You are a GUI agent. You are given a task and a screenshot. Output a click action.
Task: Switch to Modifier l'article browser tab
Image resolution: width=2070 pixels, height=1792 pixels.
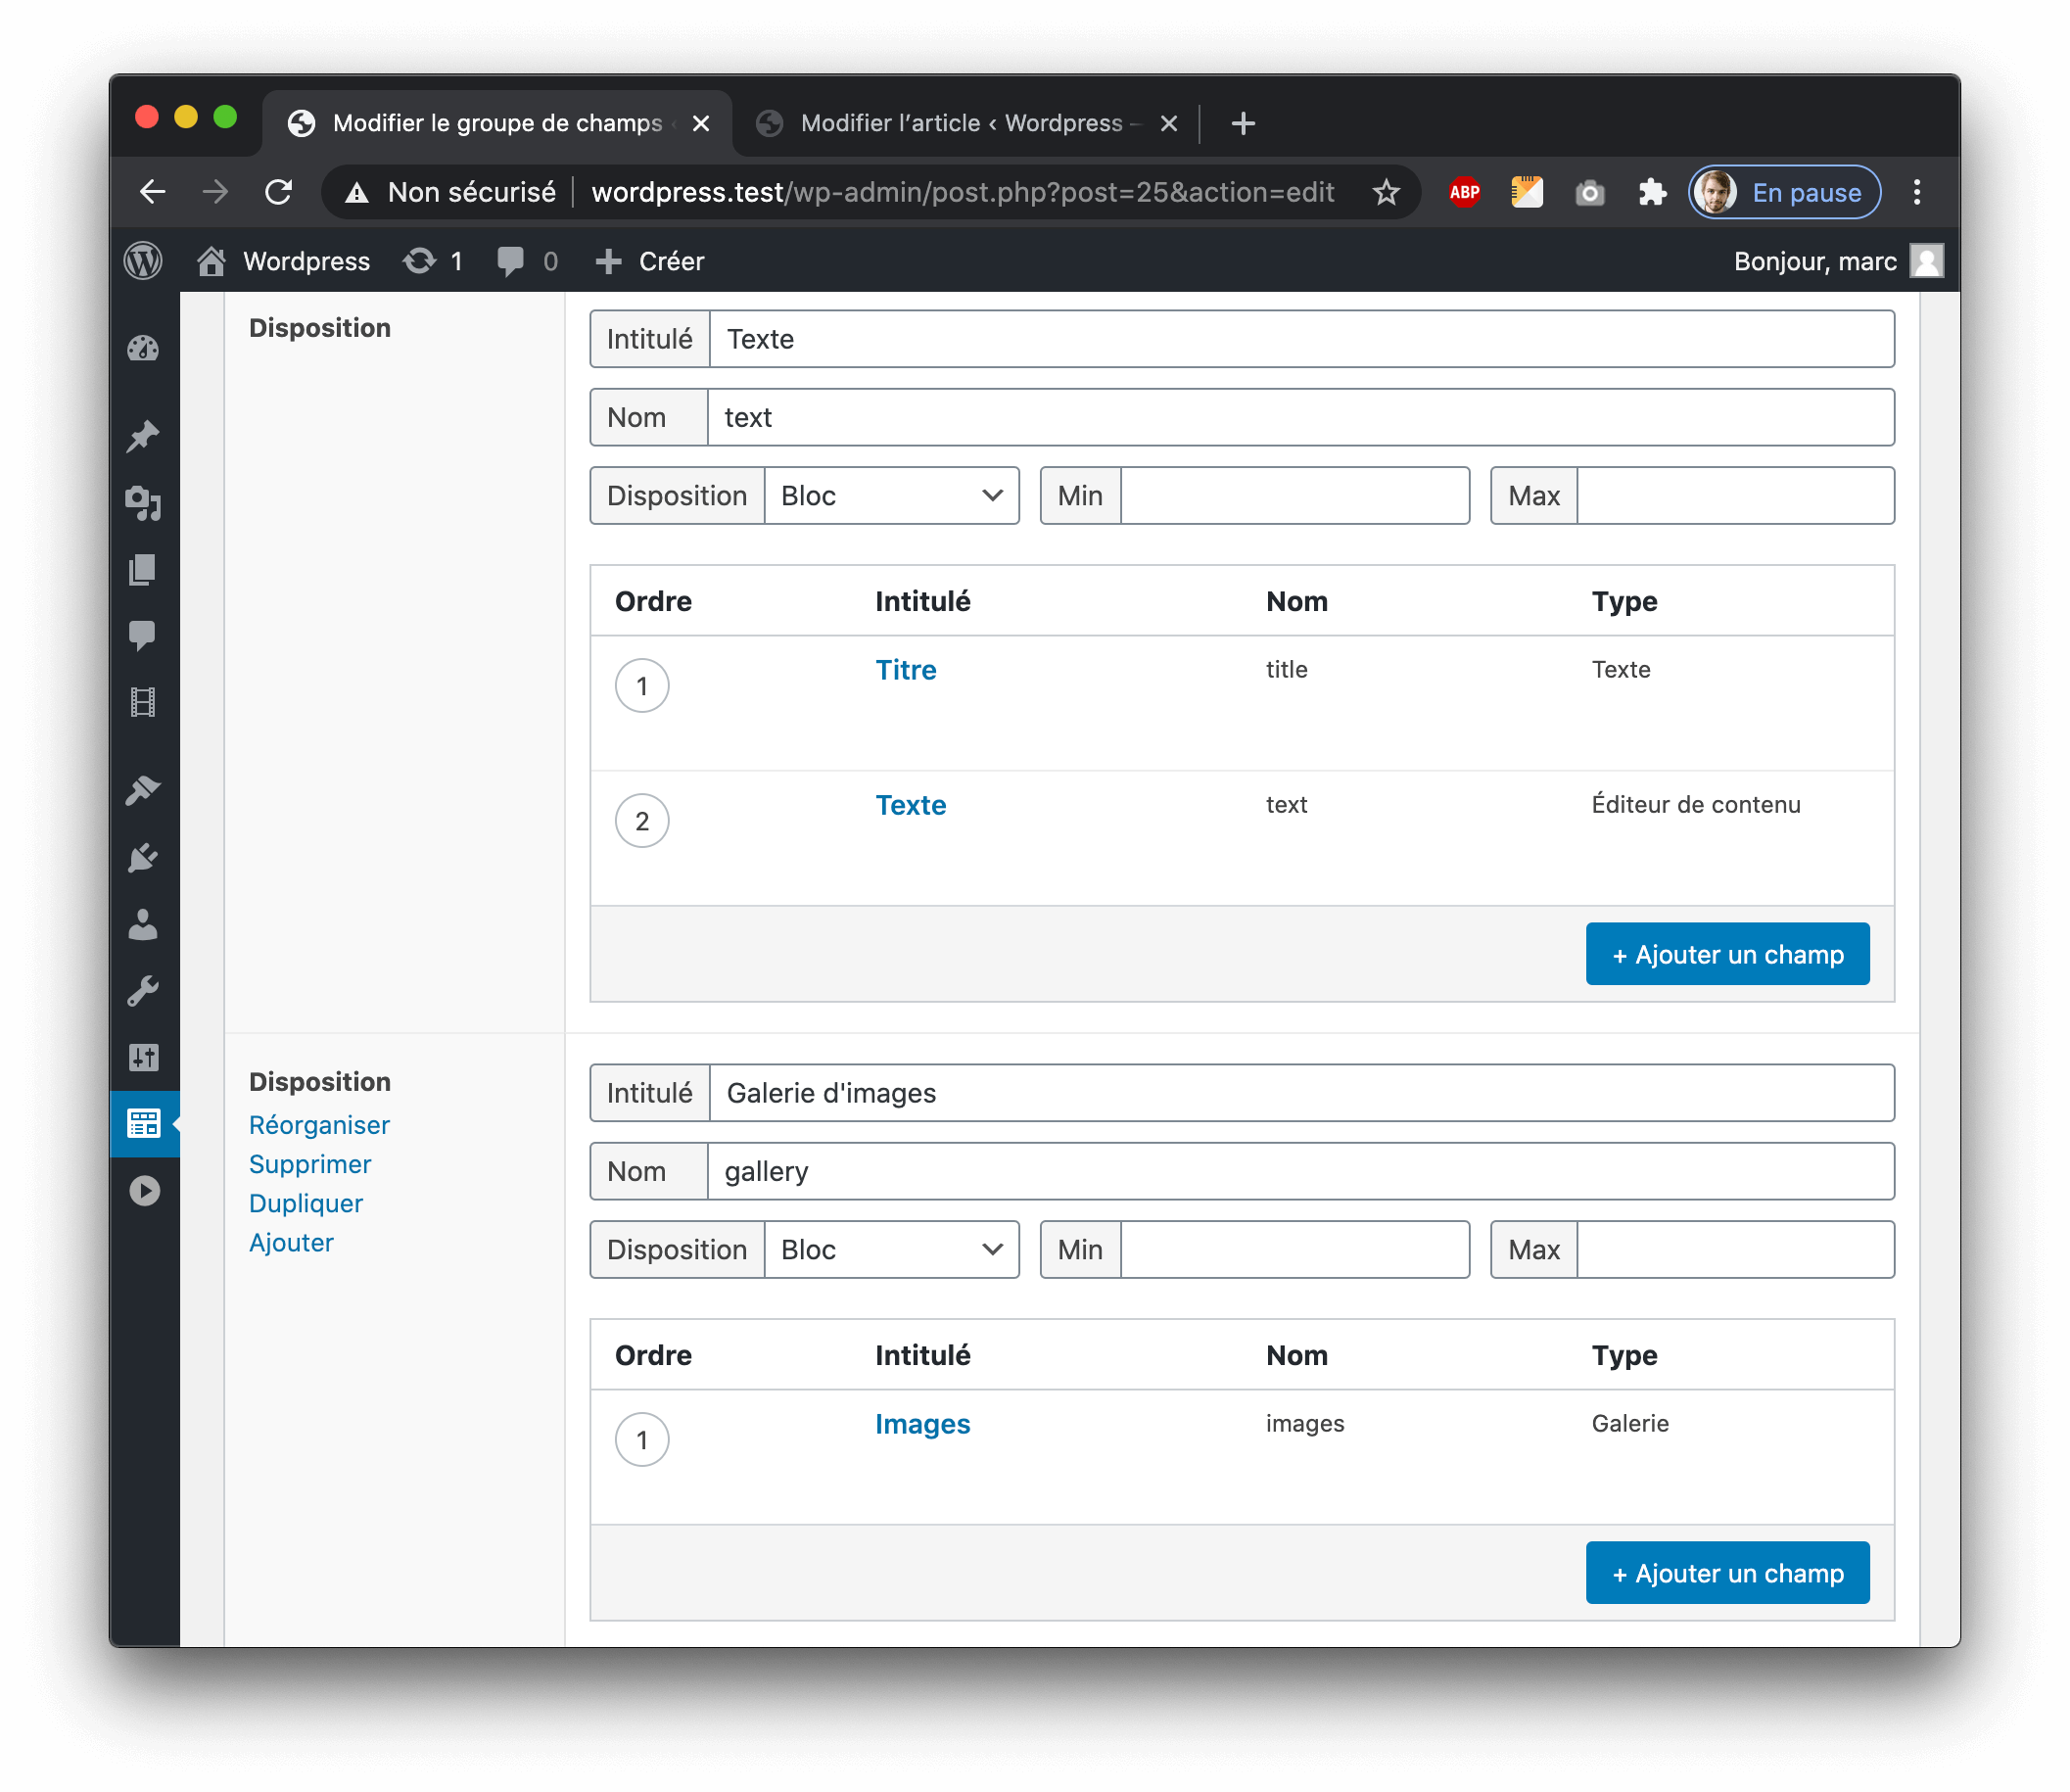pyautogui.click(x=960, y=123)
